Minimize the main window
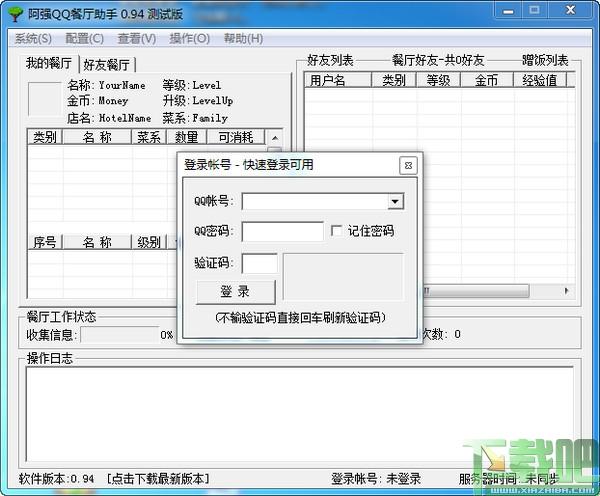 (x=508, y=11)
